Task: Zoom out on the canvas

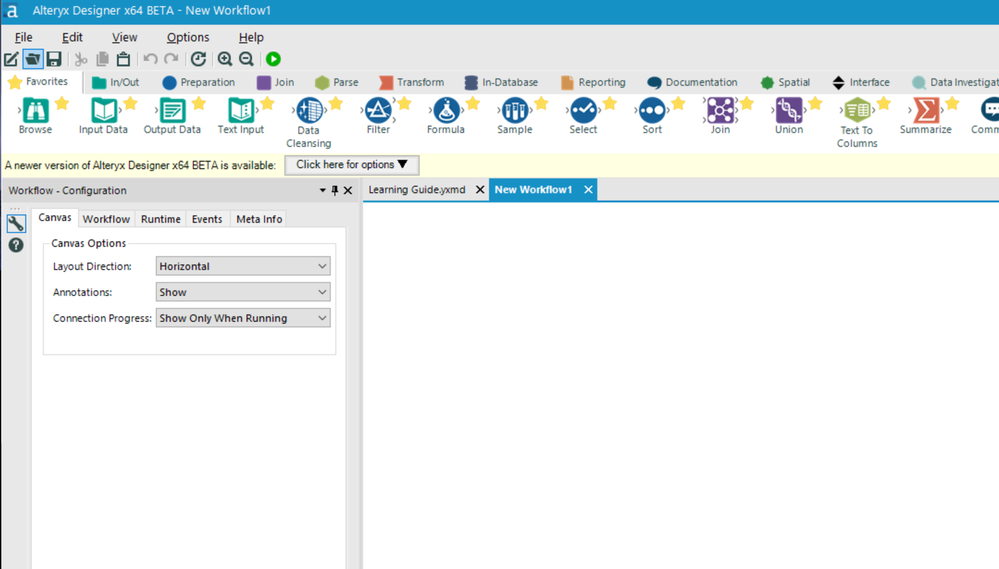Action: pyautogui.click(x=247, y=59)
